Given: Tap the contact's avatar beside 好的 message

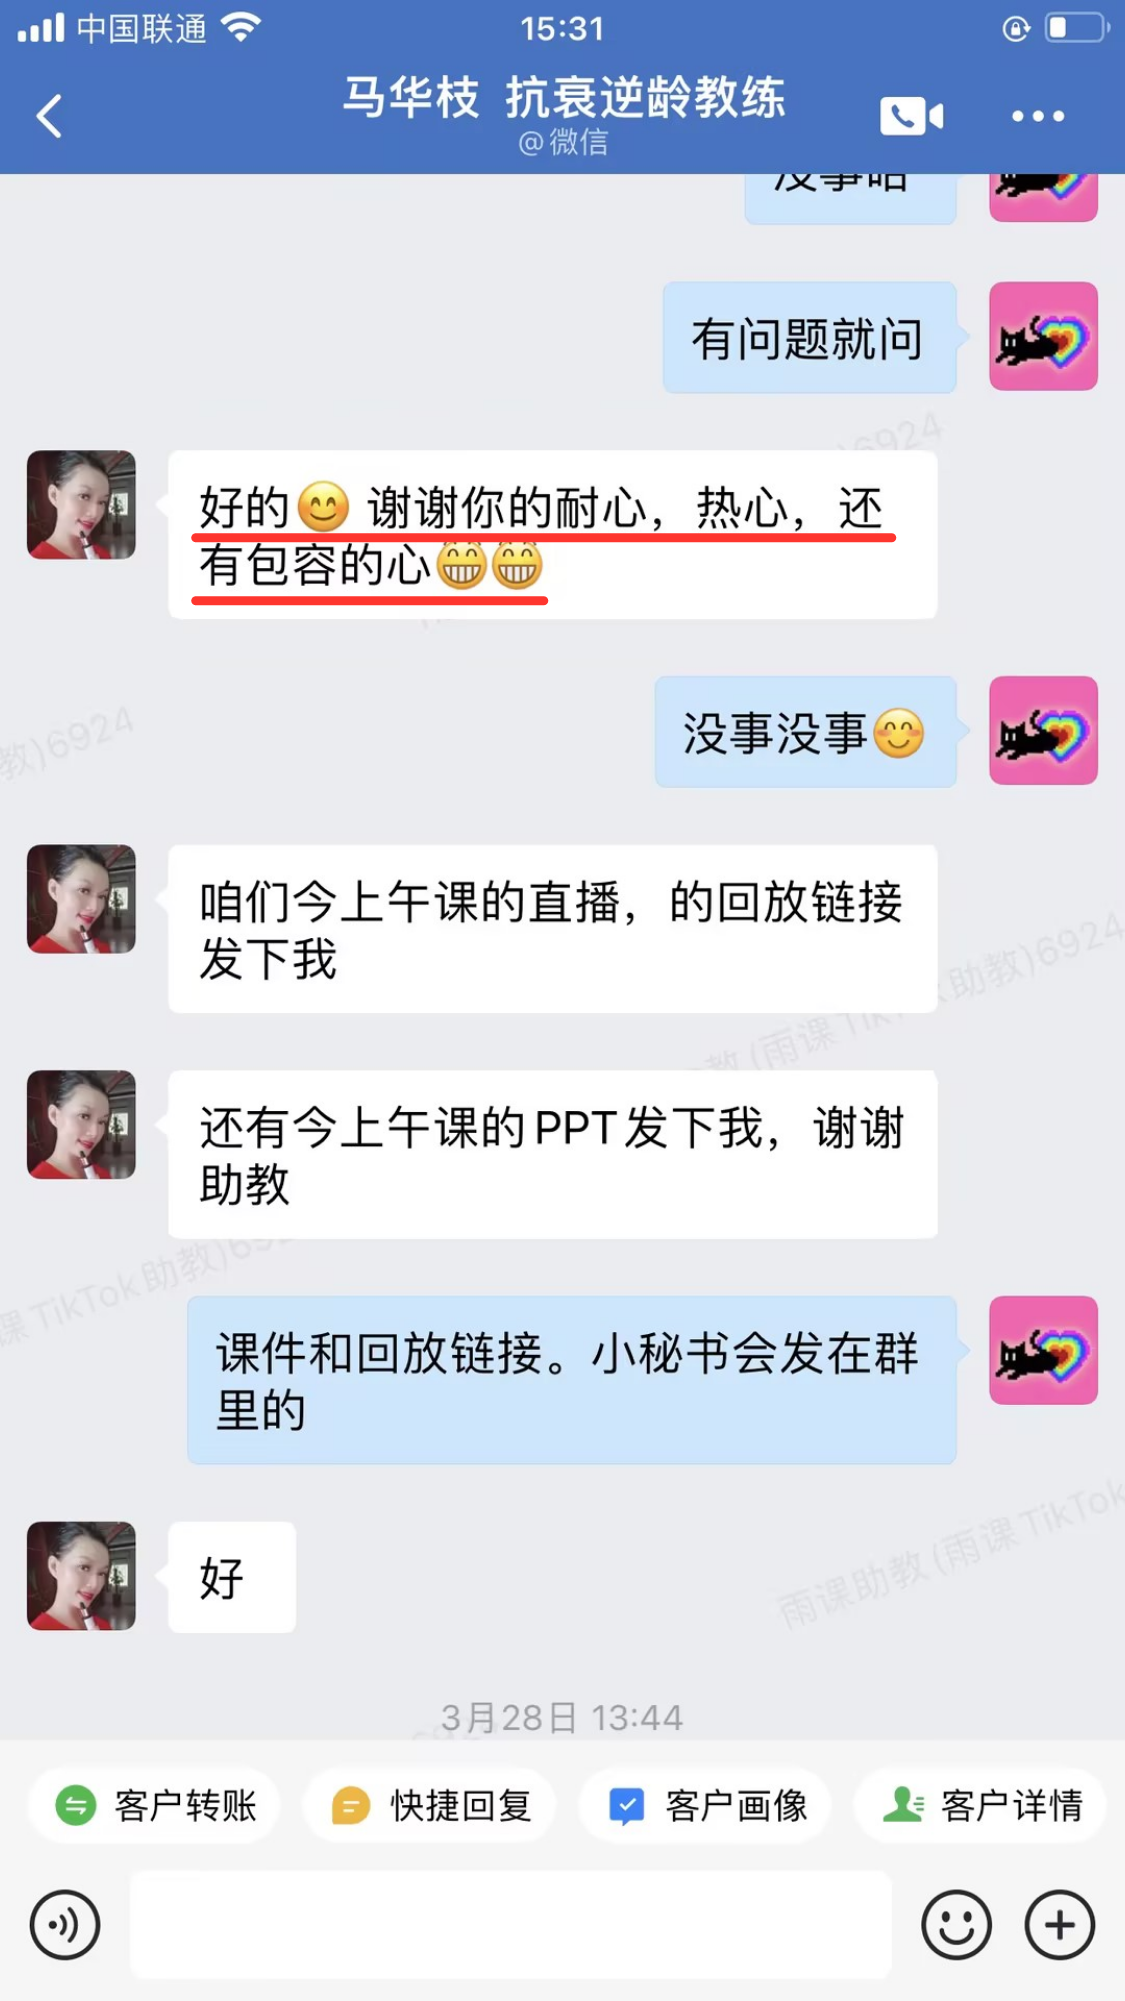Looking at the screenshot, I should pyautogui.click(x=81, y=504).
